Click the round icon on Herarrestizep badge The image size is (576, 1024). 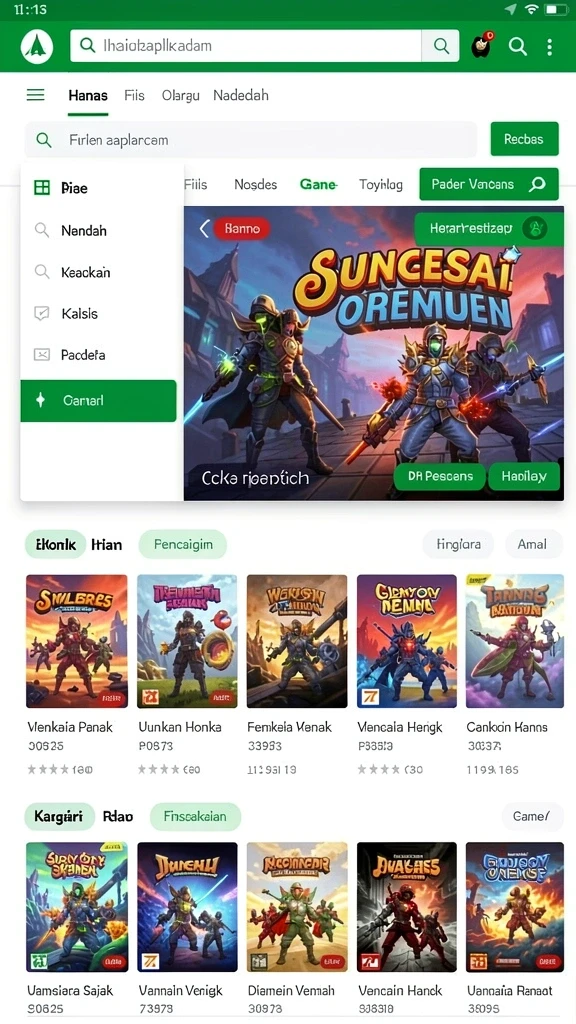pos(535,229)
